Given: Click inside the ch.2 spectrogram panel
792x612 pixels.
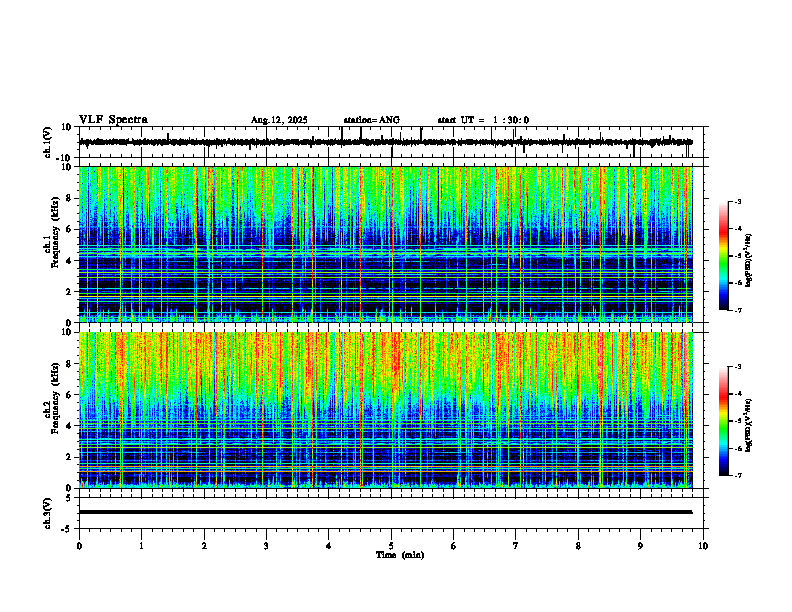Looking at the screenshot, I should click(385, 410).
